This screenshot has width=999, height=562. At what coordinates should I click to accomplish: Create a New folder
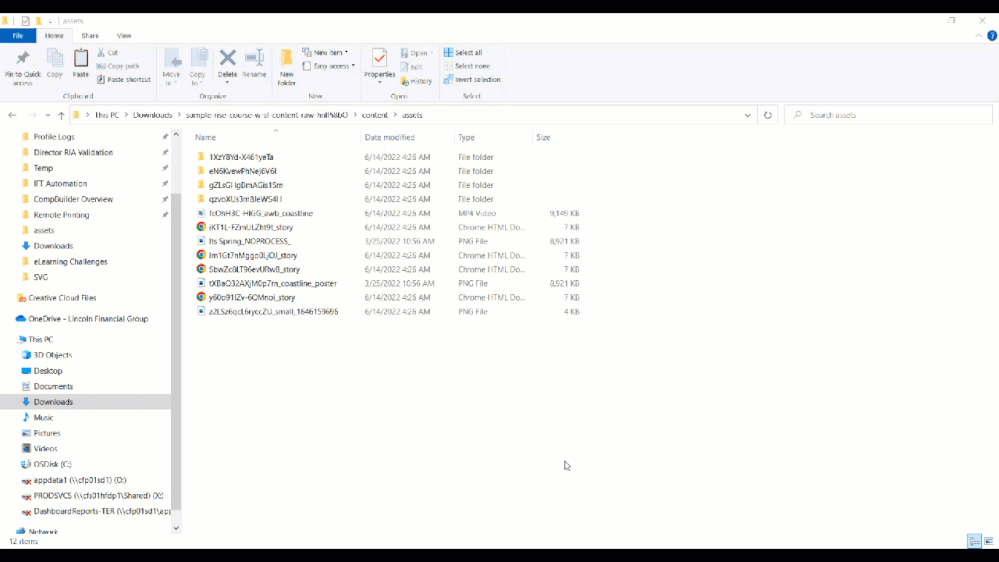(x=287, y=67)
